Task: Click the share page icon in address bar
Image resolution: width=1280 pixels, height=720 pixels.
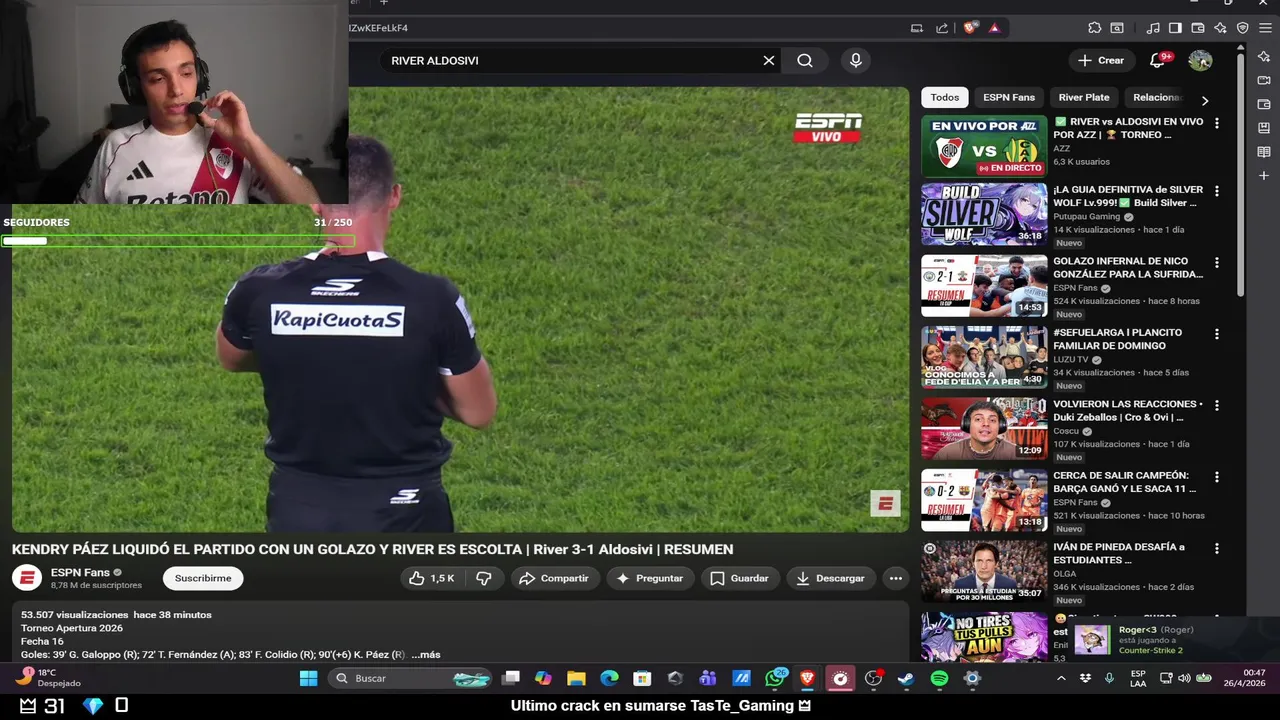Action: point(942,28)
